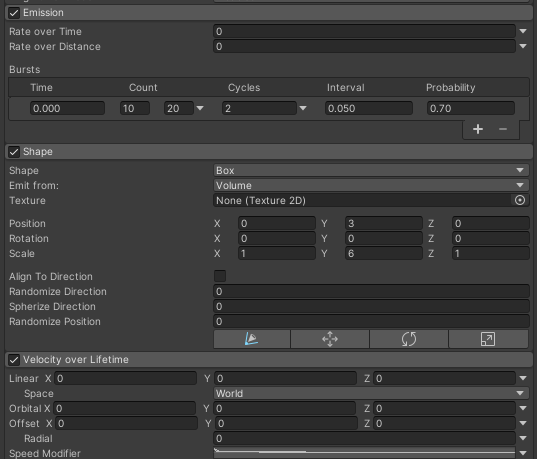Select the shape move gizmo tool icon
The image size is (537, 459).
pyautogui.click(x=330, y=339)
